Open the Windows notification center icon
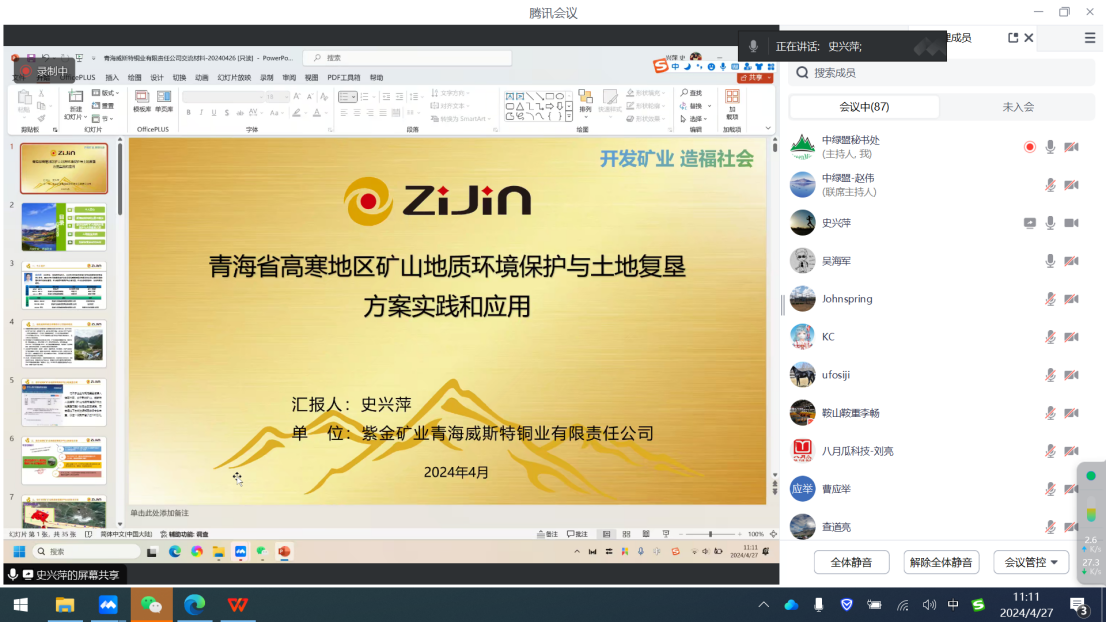The image size is (1106, 623). [x=1078, y=605]
